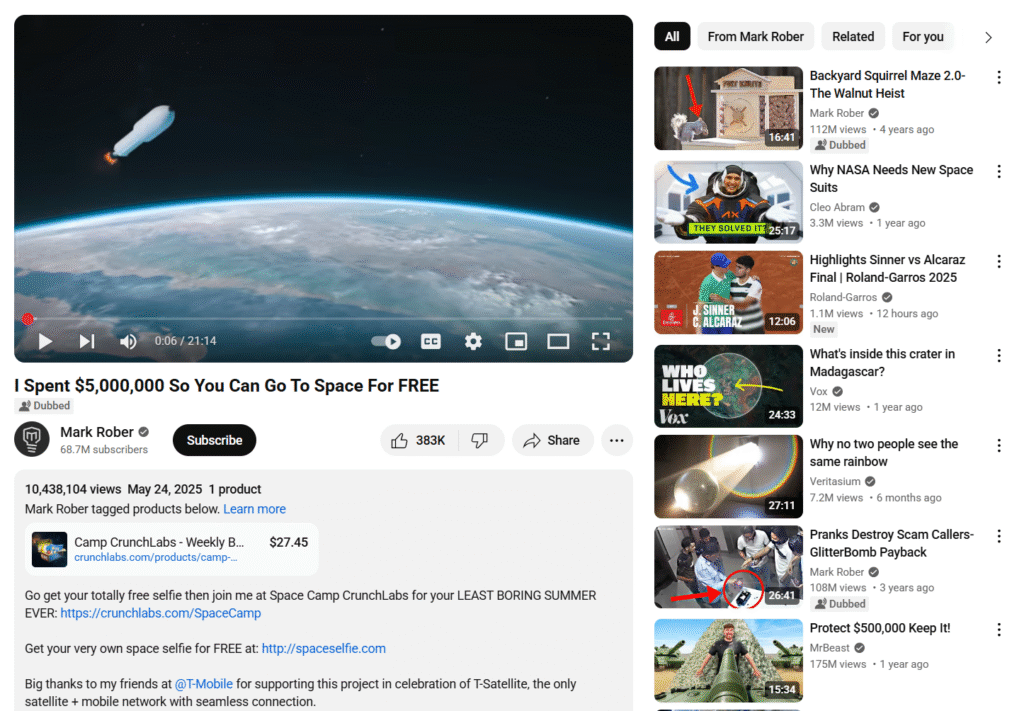Open the spaceselfie.com link in the description
This screenshot has width=1024, height=711.
pyautogui.click(x=323, y=648)
